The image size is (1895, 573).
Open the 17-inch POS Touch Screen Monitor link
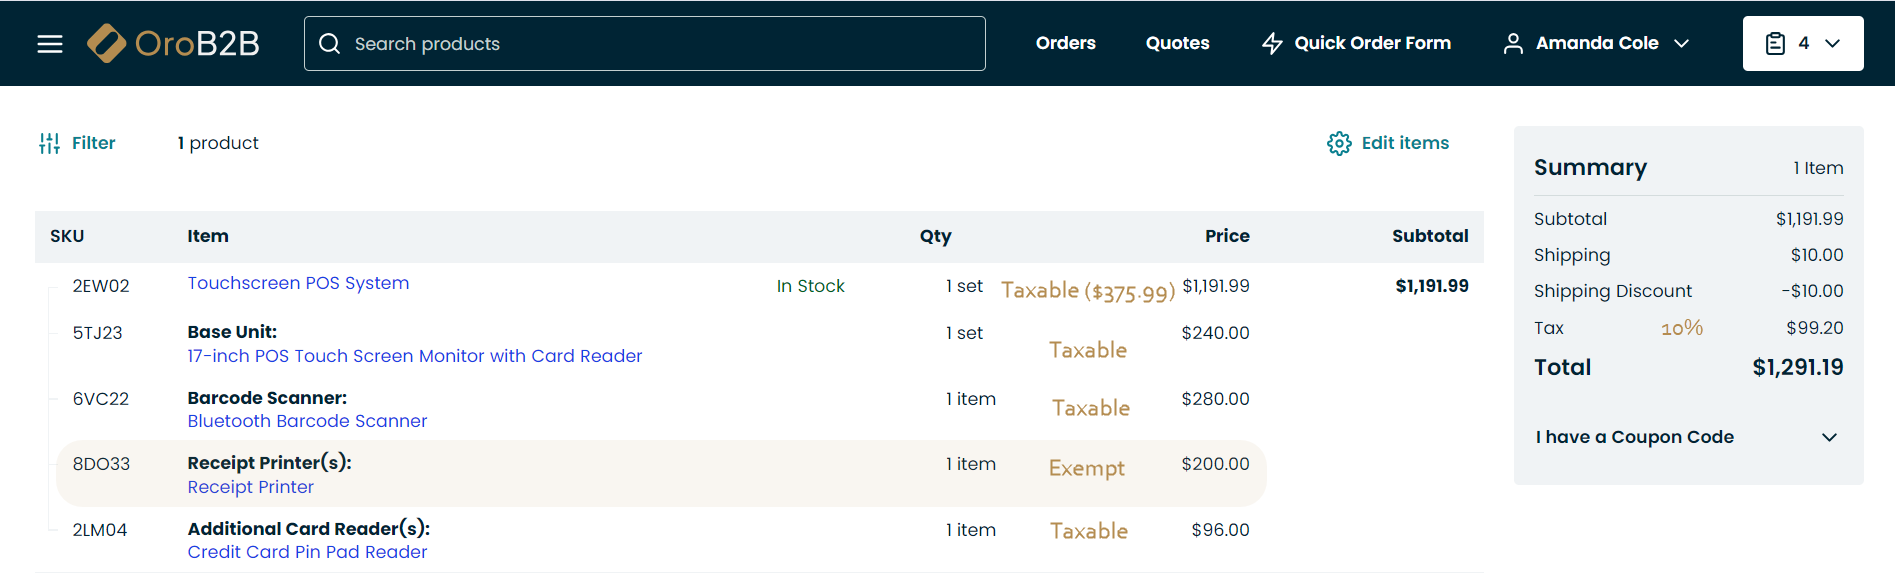pyautogui.click(x=414, y=356)
